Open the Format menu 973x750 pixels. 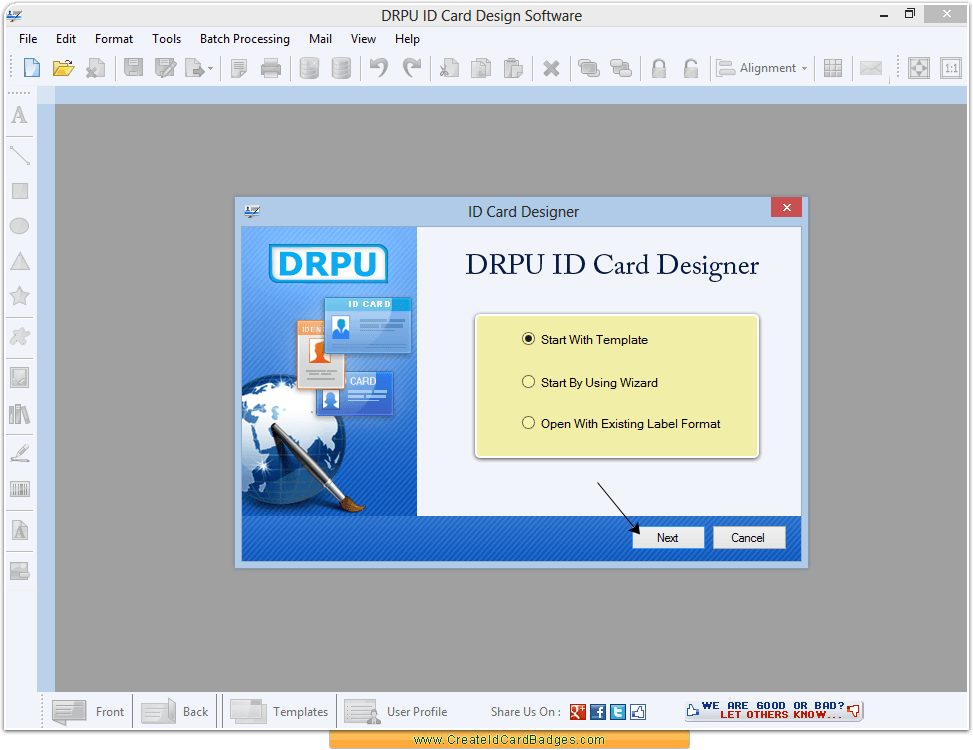(114, 38)
